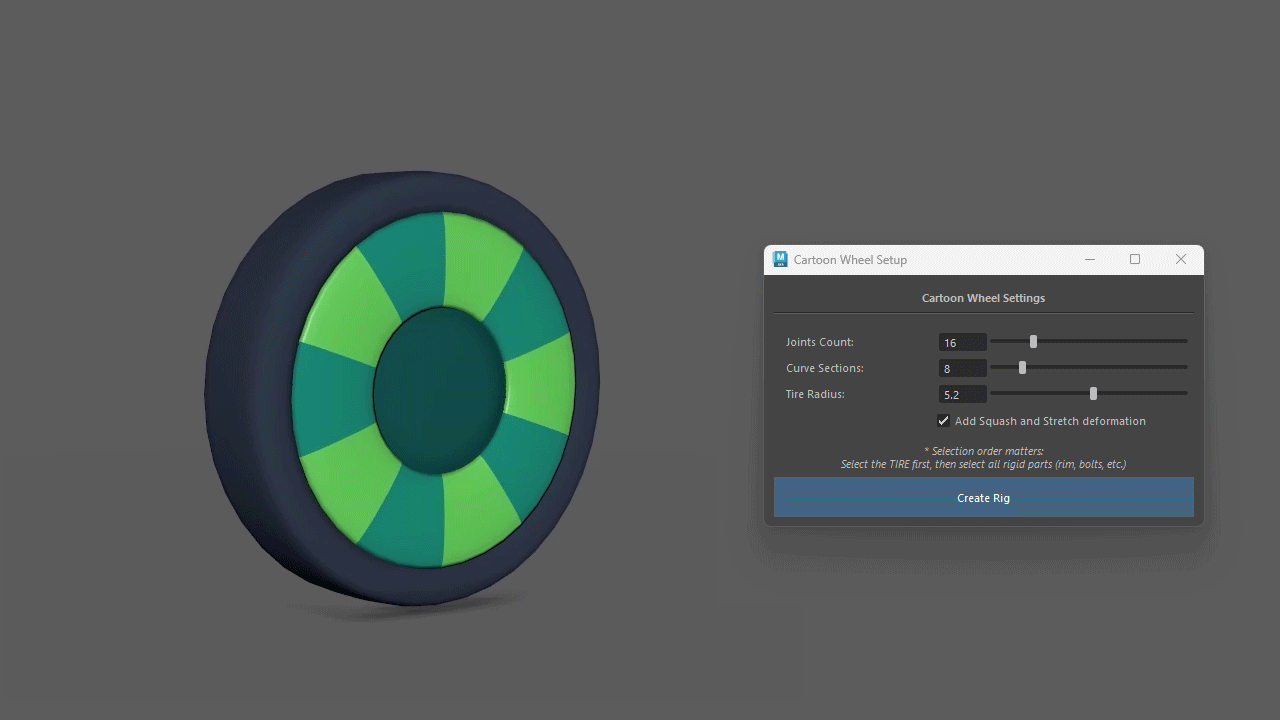Image resolution: width=1280 pixels, height=720 pixels.
Task: Select the center hub of the wheel
Action: [439, 390]
